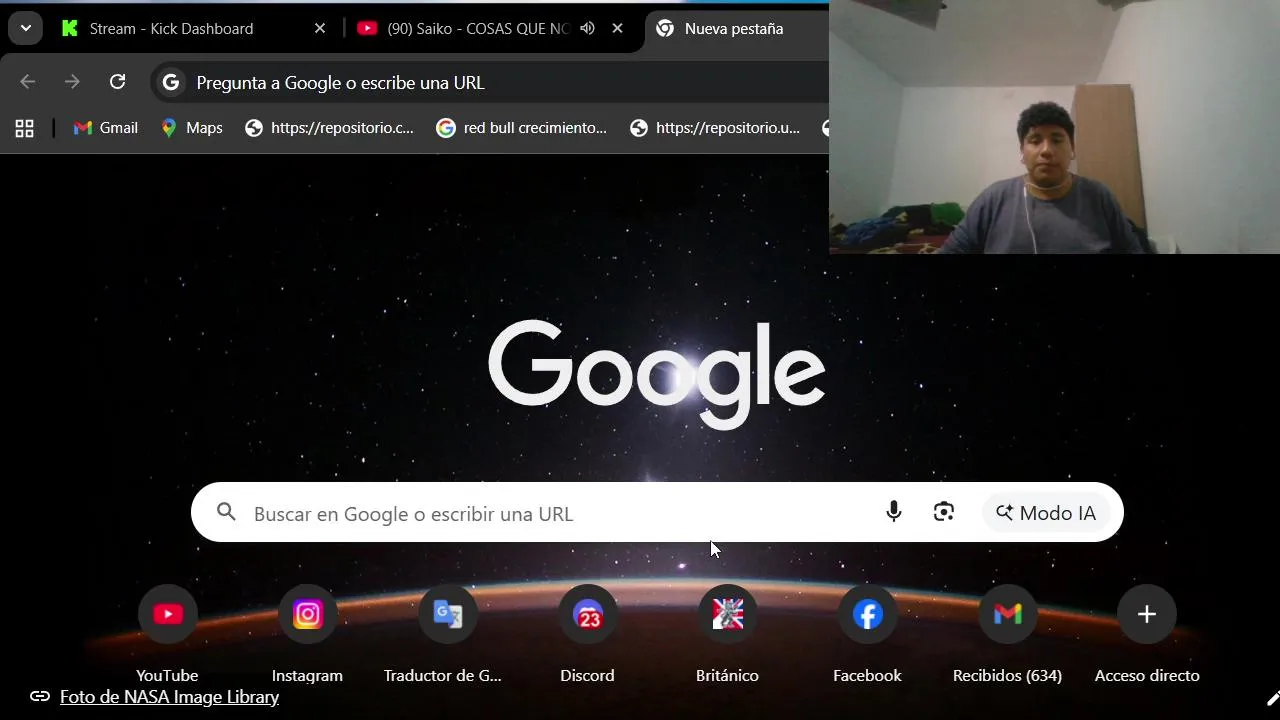
Task: Click the Google icon in the address bar
Action: coord(171,83)
